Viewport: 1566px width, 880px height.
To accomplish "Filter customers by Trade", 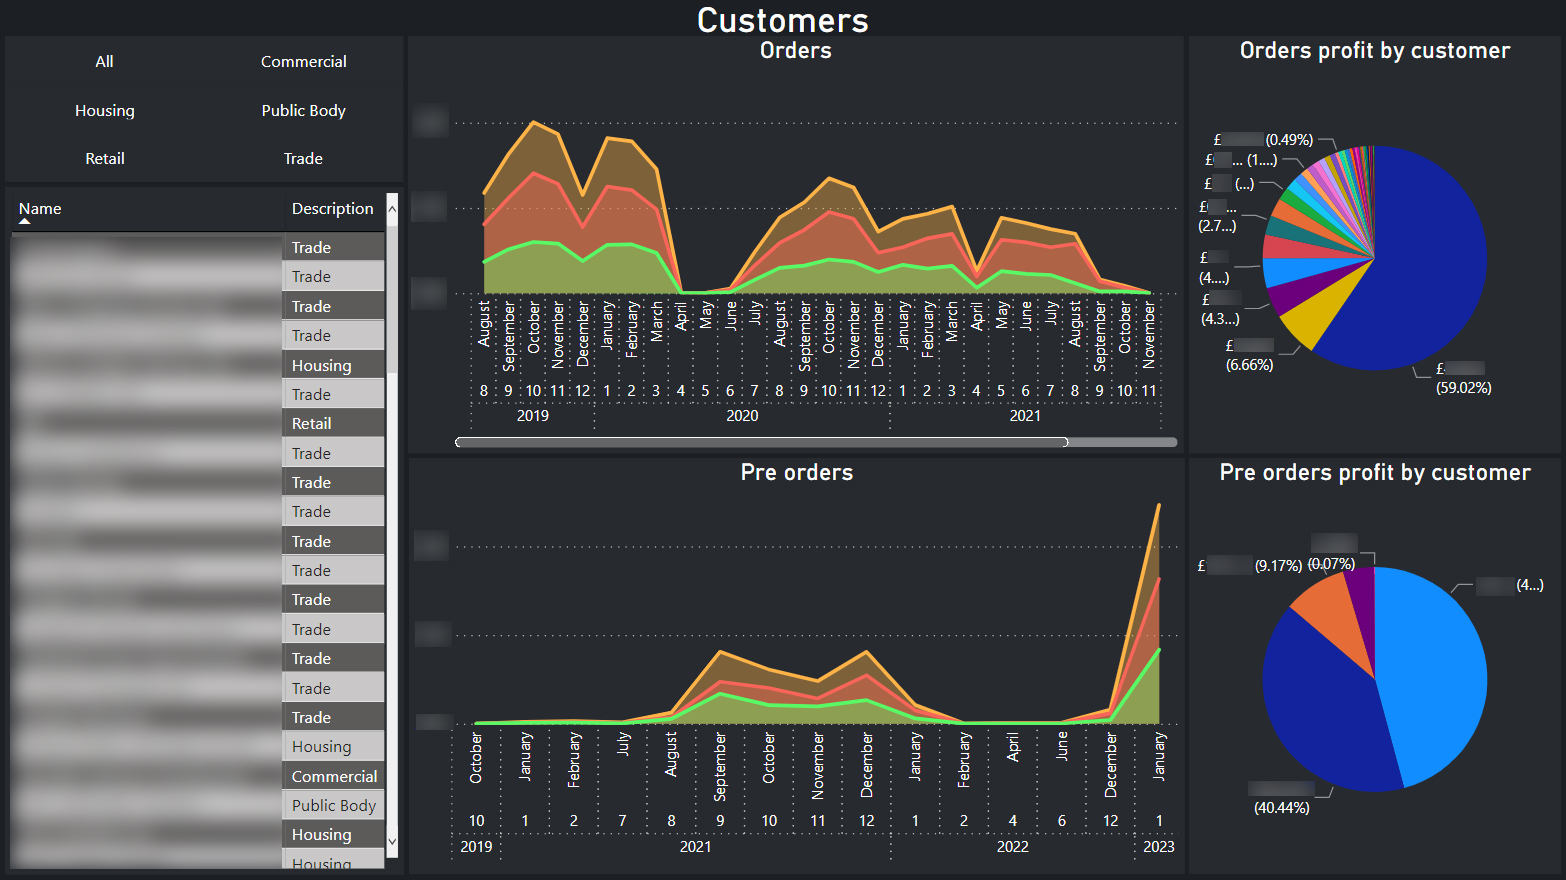I will [303, 159].
